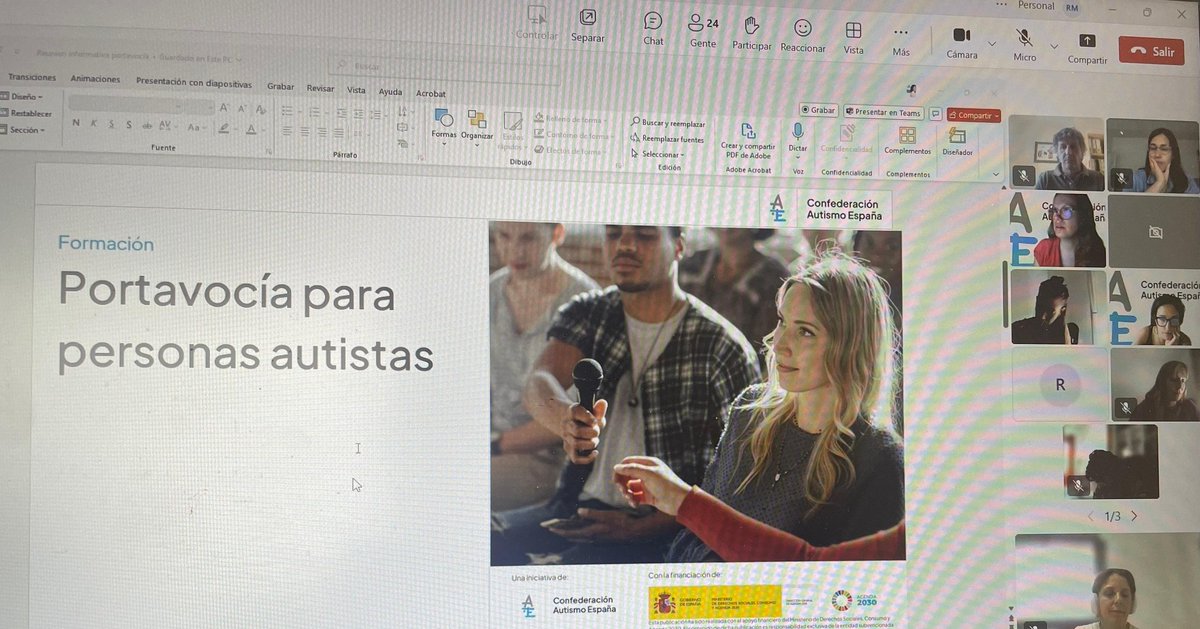Increase font size with larger A
1200x629 pixels.
pyautogui.click(x=225, y=107)
